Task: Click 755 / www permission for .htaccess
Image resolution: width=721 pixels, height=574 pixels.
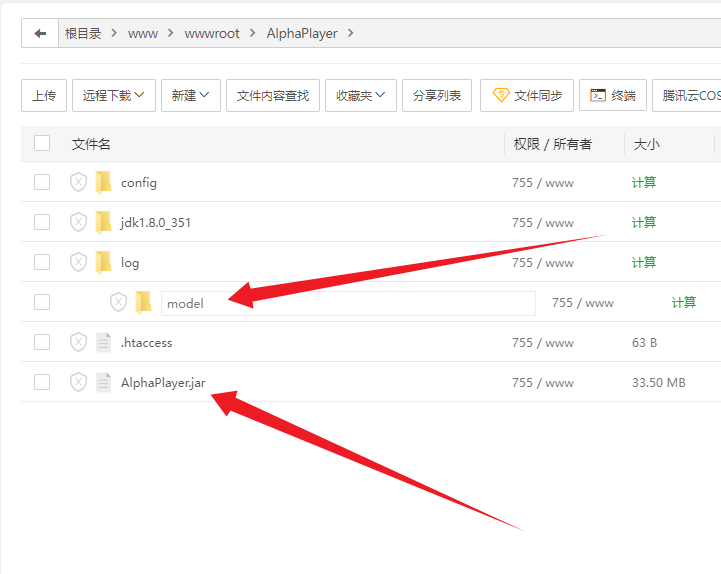Action: click(543, 343)
